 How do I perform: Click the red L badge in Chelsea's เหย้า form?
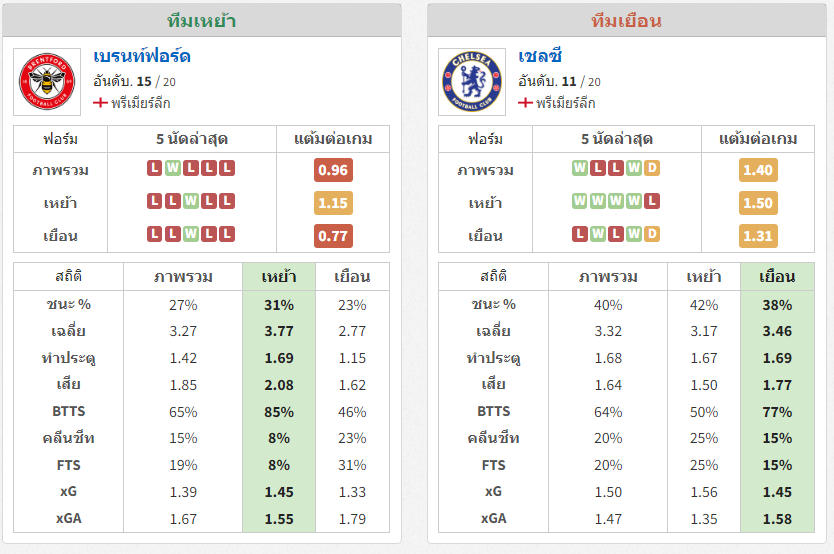pos(652,202)
